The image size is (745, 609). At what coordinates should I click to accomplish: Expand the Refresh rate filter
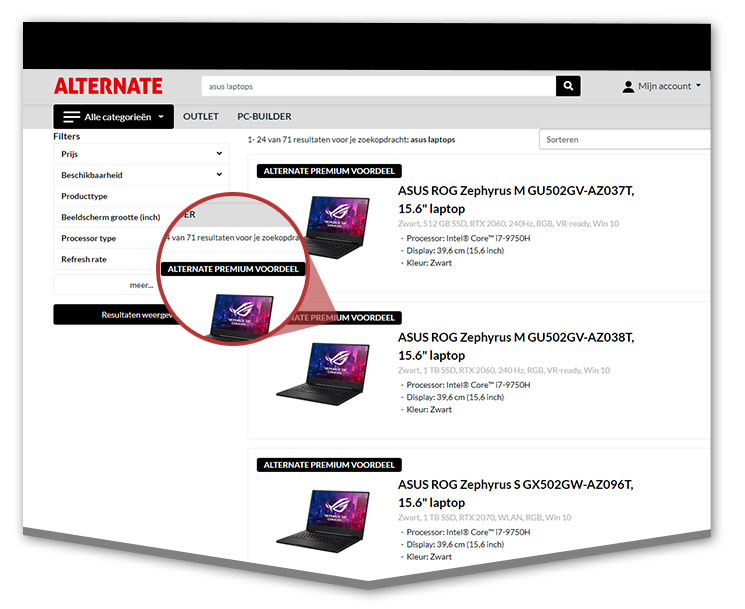105,259
